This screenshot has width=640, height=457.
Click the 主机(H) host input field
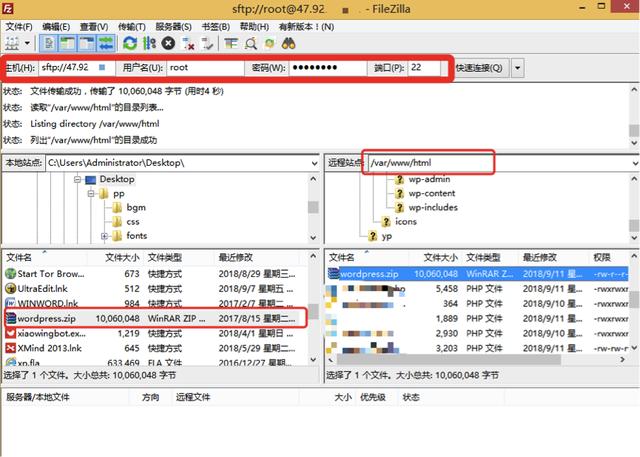coord(77,68)
